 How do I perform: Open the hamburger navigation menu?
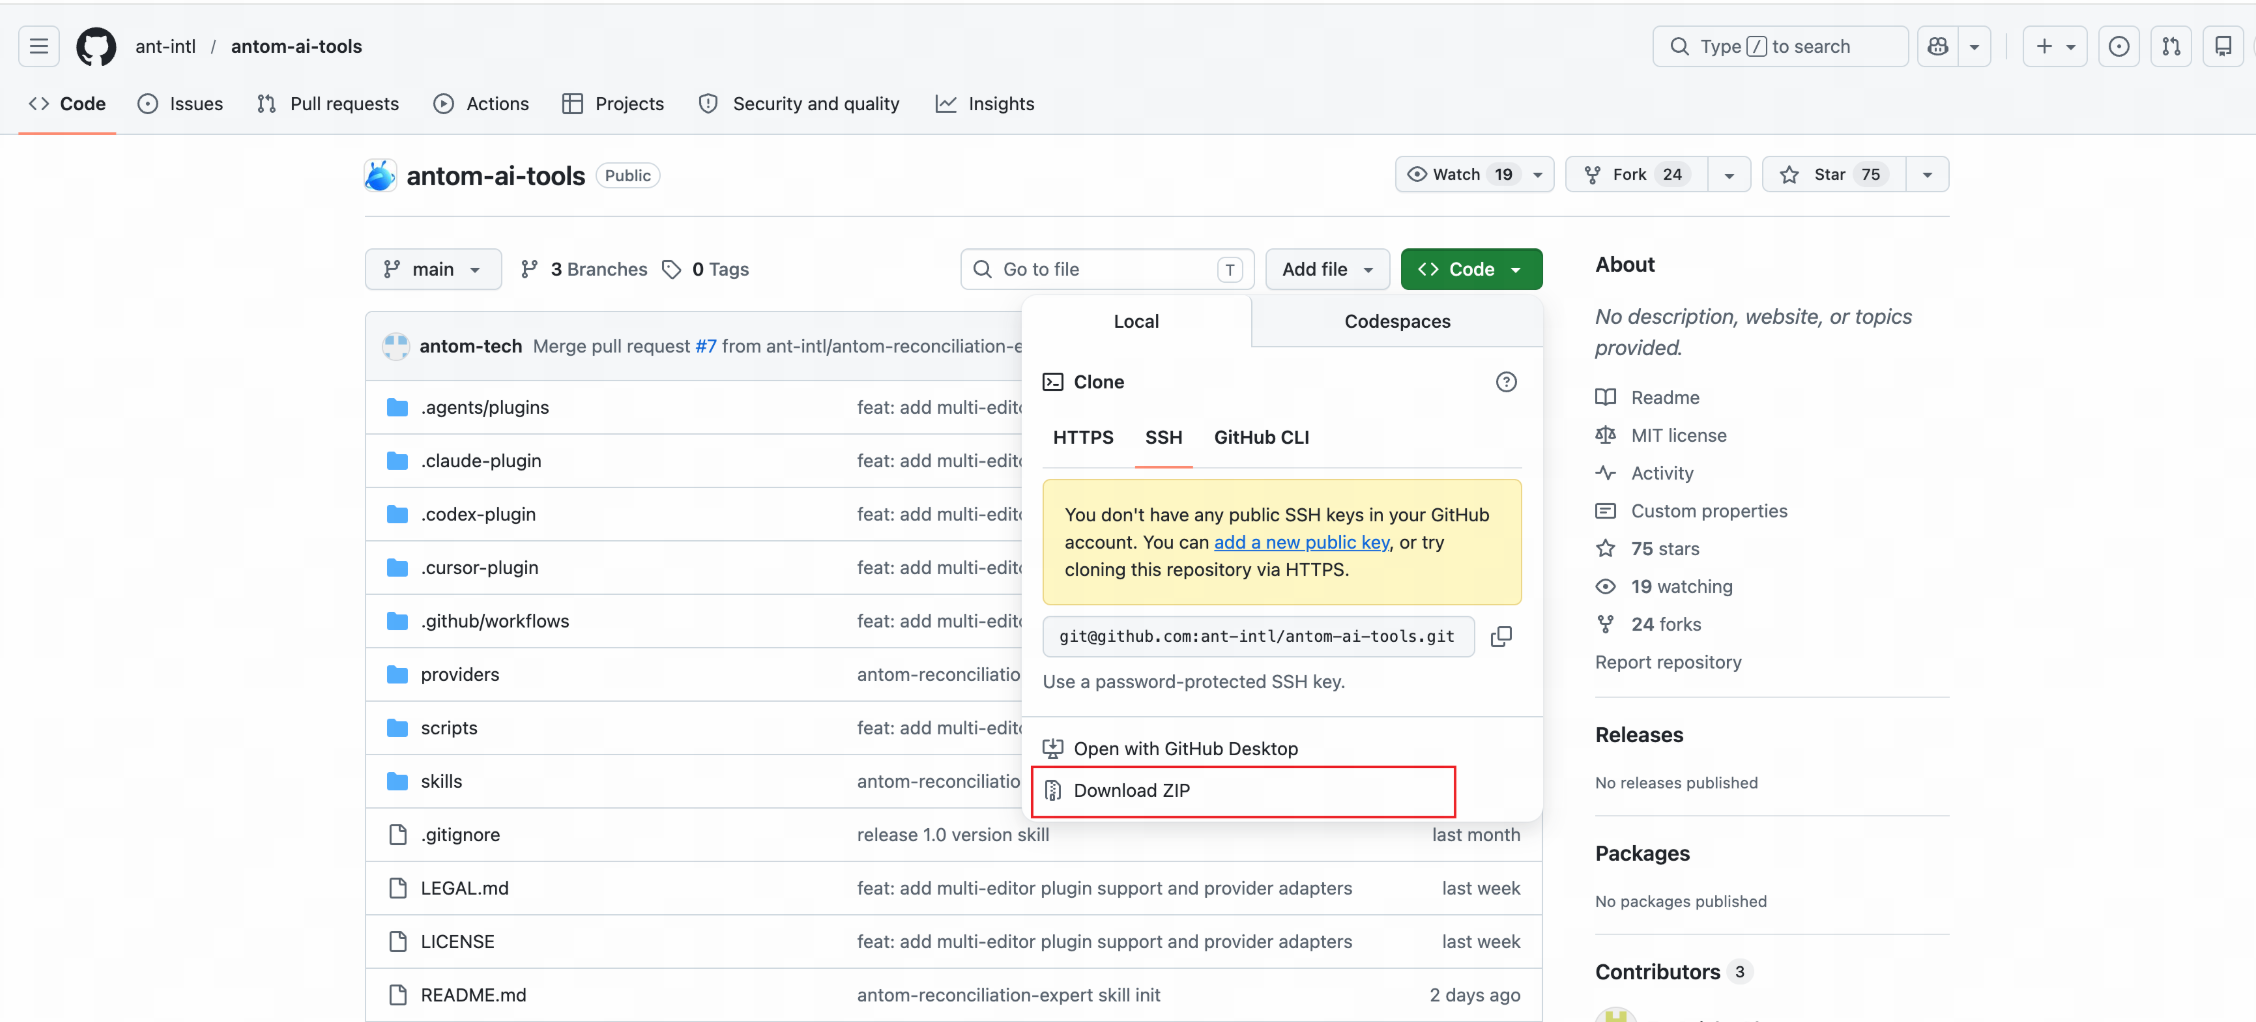point(39,46)
